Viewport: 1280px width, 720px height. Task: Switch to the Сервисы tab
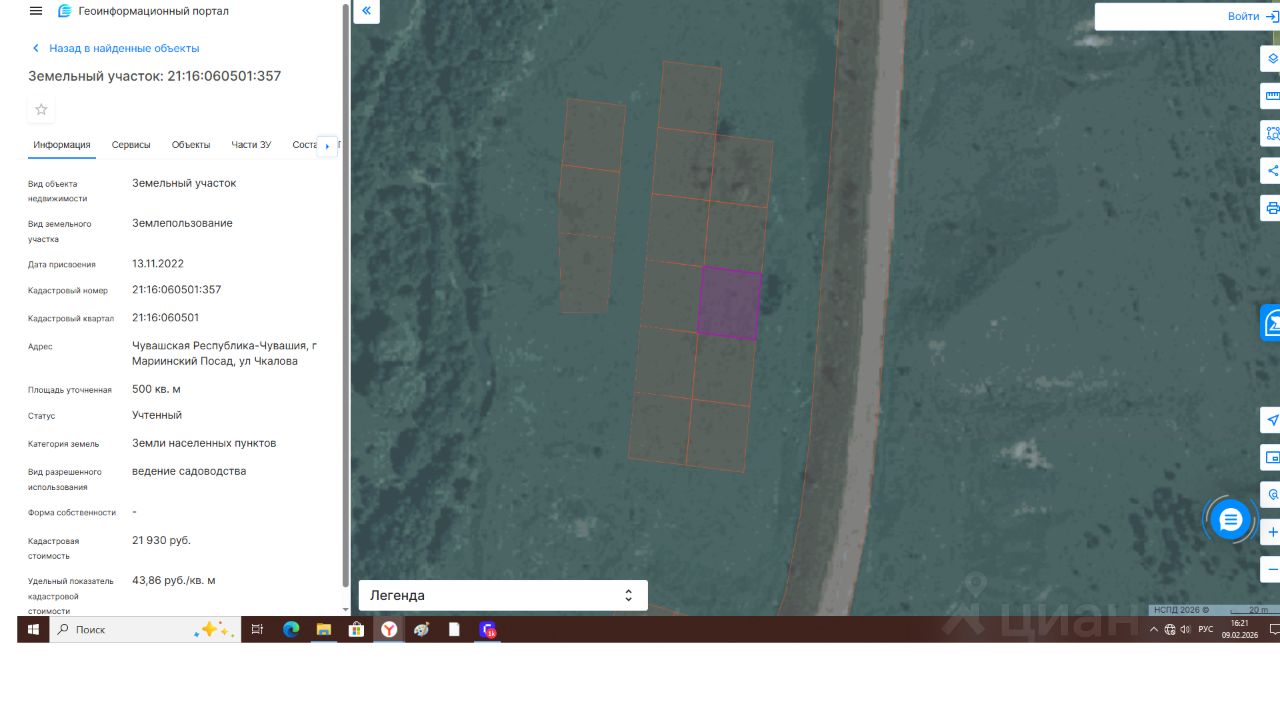coord(131,145)
